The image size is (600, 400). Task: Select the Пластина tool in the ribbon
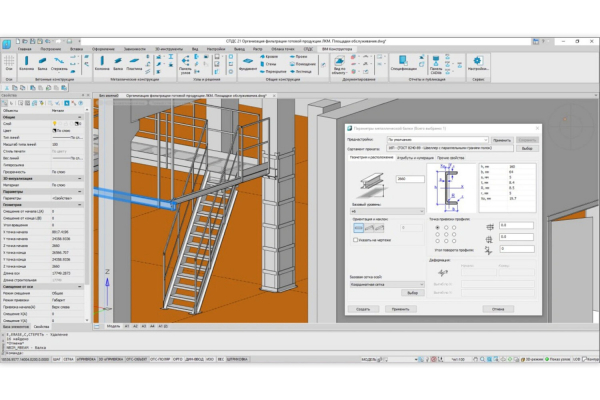pos(134,63)
